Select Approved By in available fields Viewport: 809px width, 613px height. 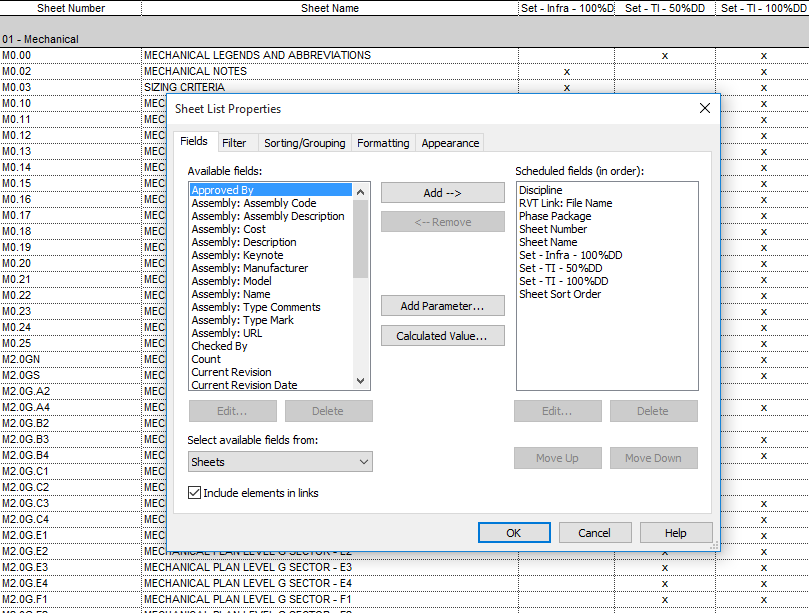(223, 190)
